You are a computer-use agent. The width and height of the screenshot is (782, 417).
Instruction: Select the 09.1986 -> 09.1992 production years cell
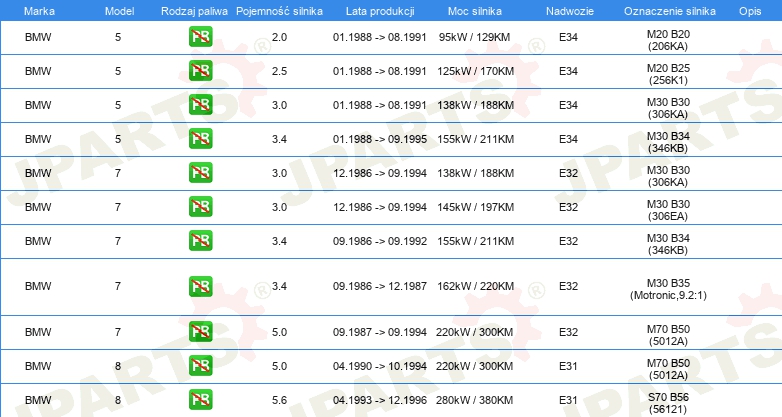tap(380, 241)
